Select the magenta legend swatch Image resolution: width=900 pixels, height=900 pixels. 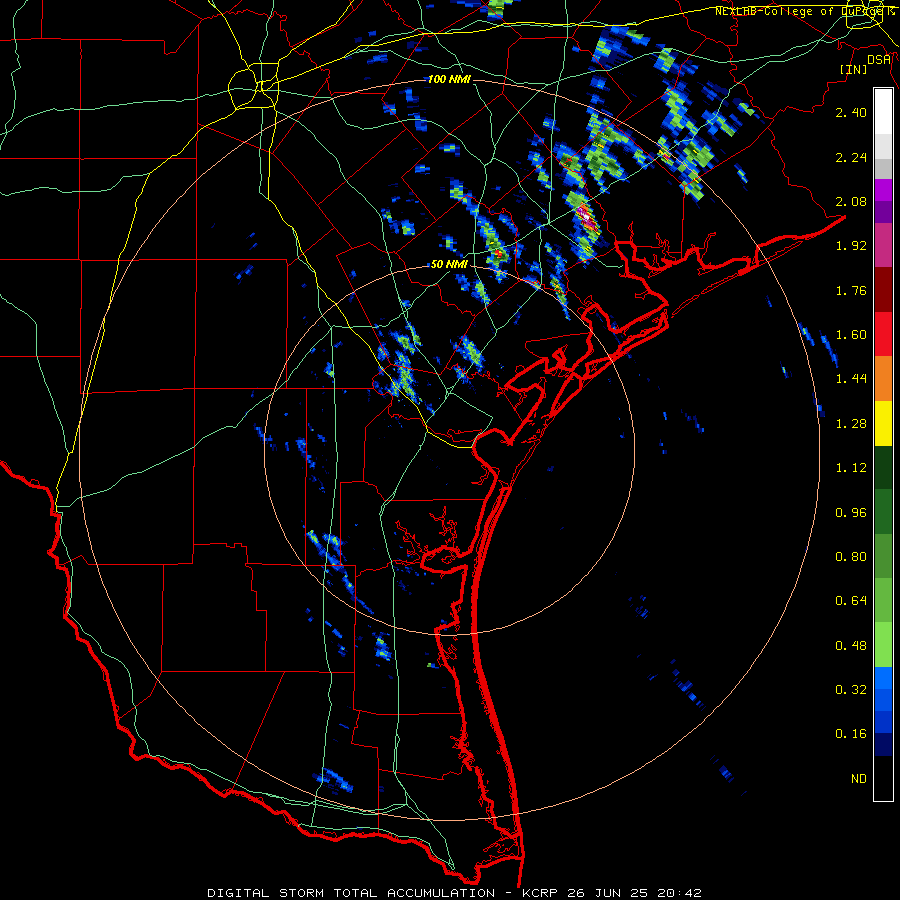(883, 190)
